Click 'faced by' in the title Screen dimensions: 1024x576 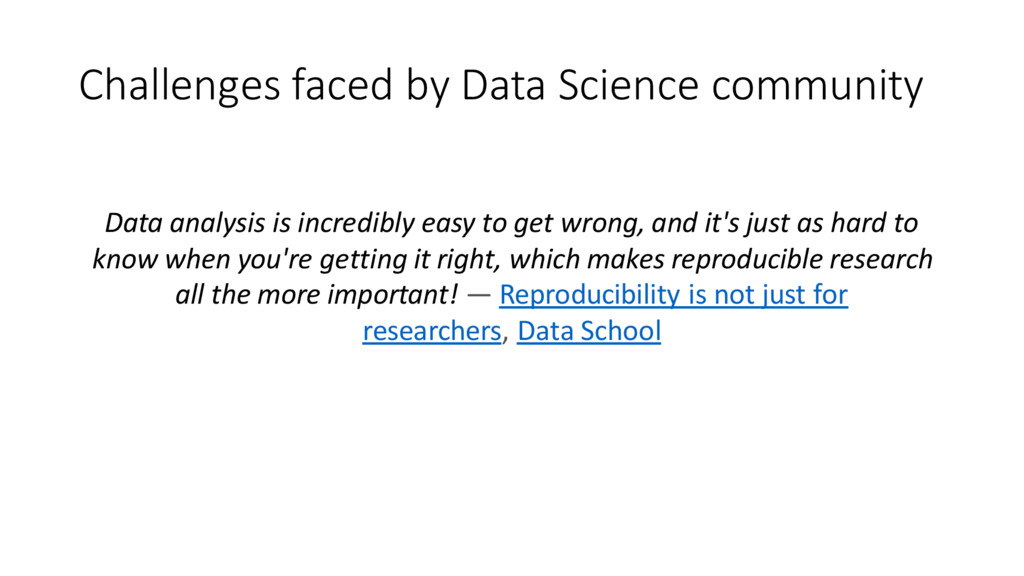370,86
